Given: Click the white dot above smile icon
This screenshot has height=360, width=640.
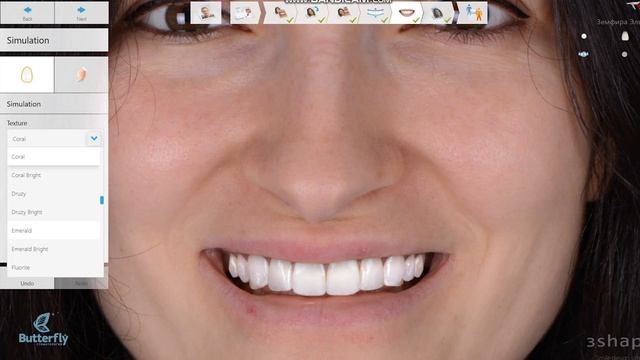Looking at the screenshot, I should pyautogui.click(x=584, y=36).
